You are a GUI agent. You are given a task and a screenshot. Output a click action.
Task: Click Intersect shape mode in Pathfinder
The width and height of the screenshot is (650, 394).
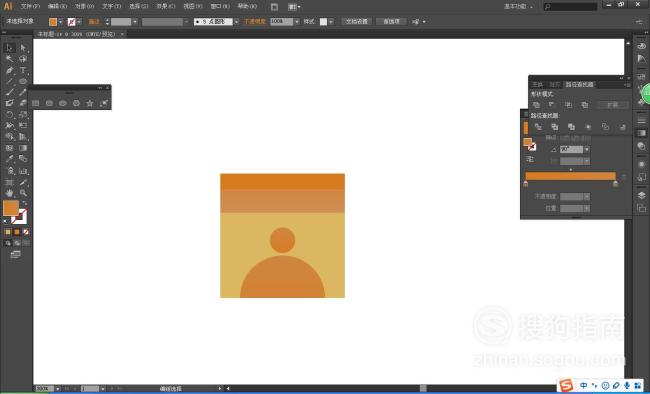[568, 105]
